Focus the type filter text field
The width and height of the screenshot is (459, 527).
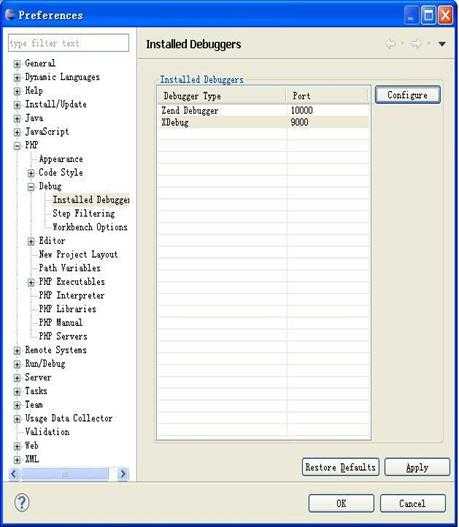(x=68, y=43)
